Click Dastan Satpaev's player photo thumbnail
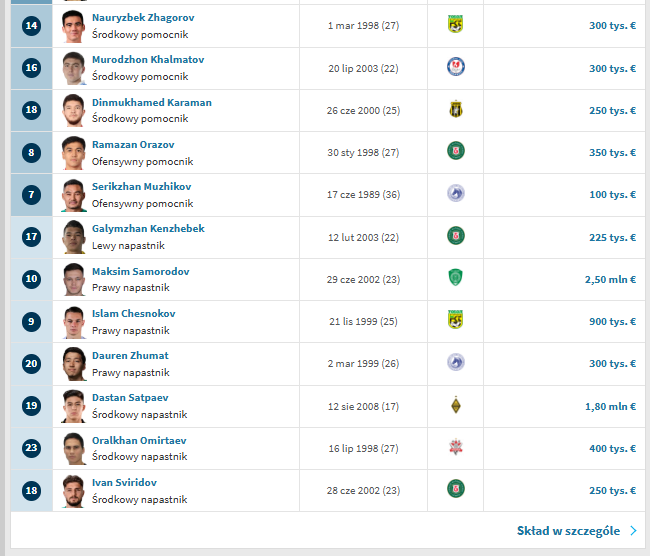Screen dimensions: 650x556 [x=74, y=406]
